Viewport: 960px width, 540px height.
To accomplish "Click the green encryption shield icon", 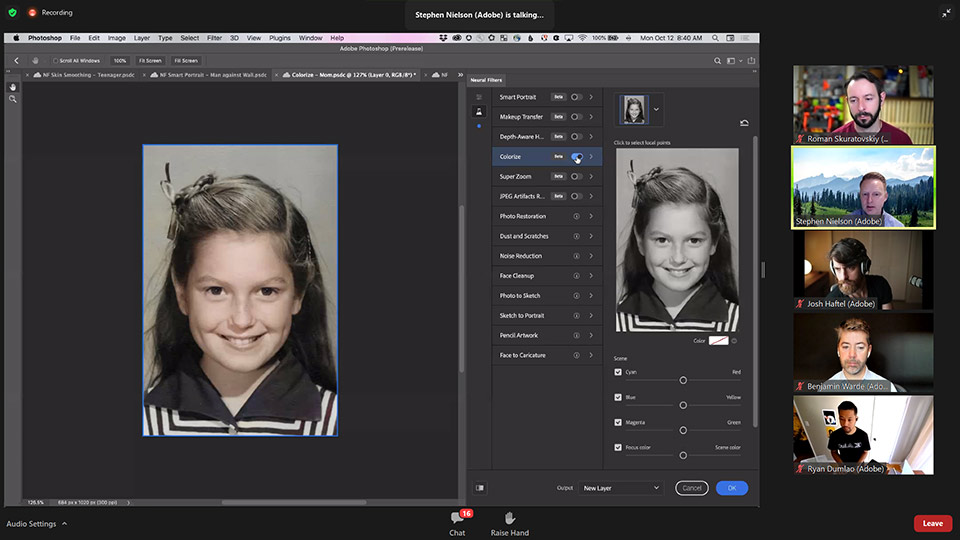I will pos(12,12).
